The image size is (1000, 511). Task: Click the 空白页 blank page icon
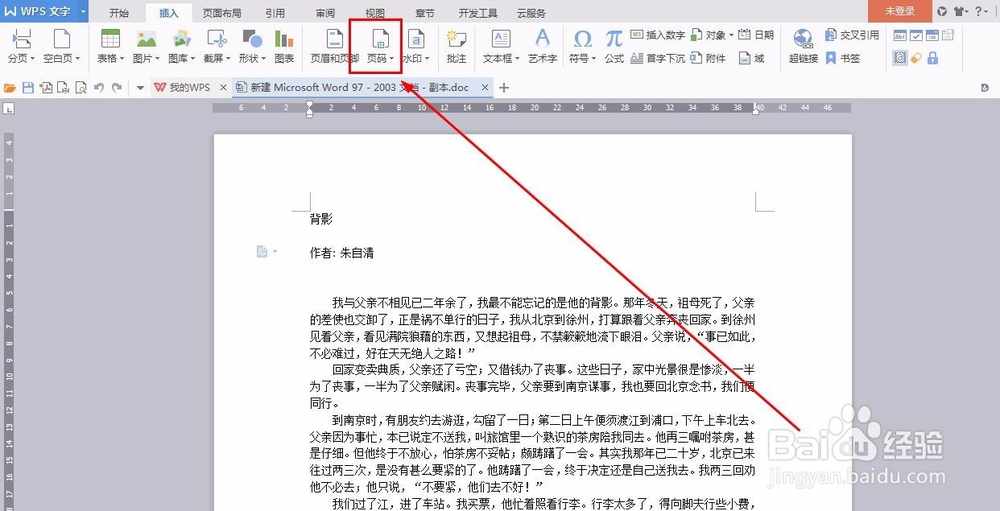pyautogui.click(x=62, y=38)
